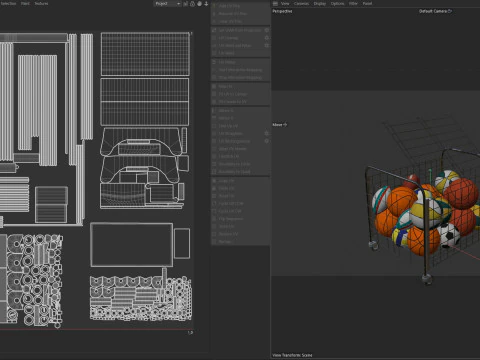Open the UV Straighten options gear

pyautogui.click(x=267, y=133)
